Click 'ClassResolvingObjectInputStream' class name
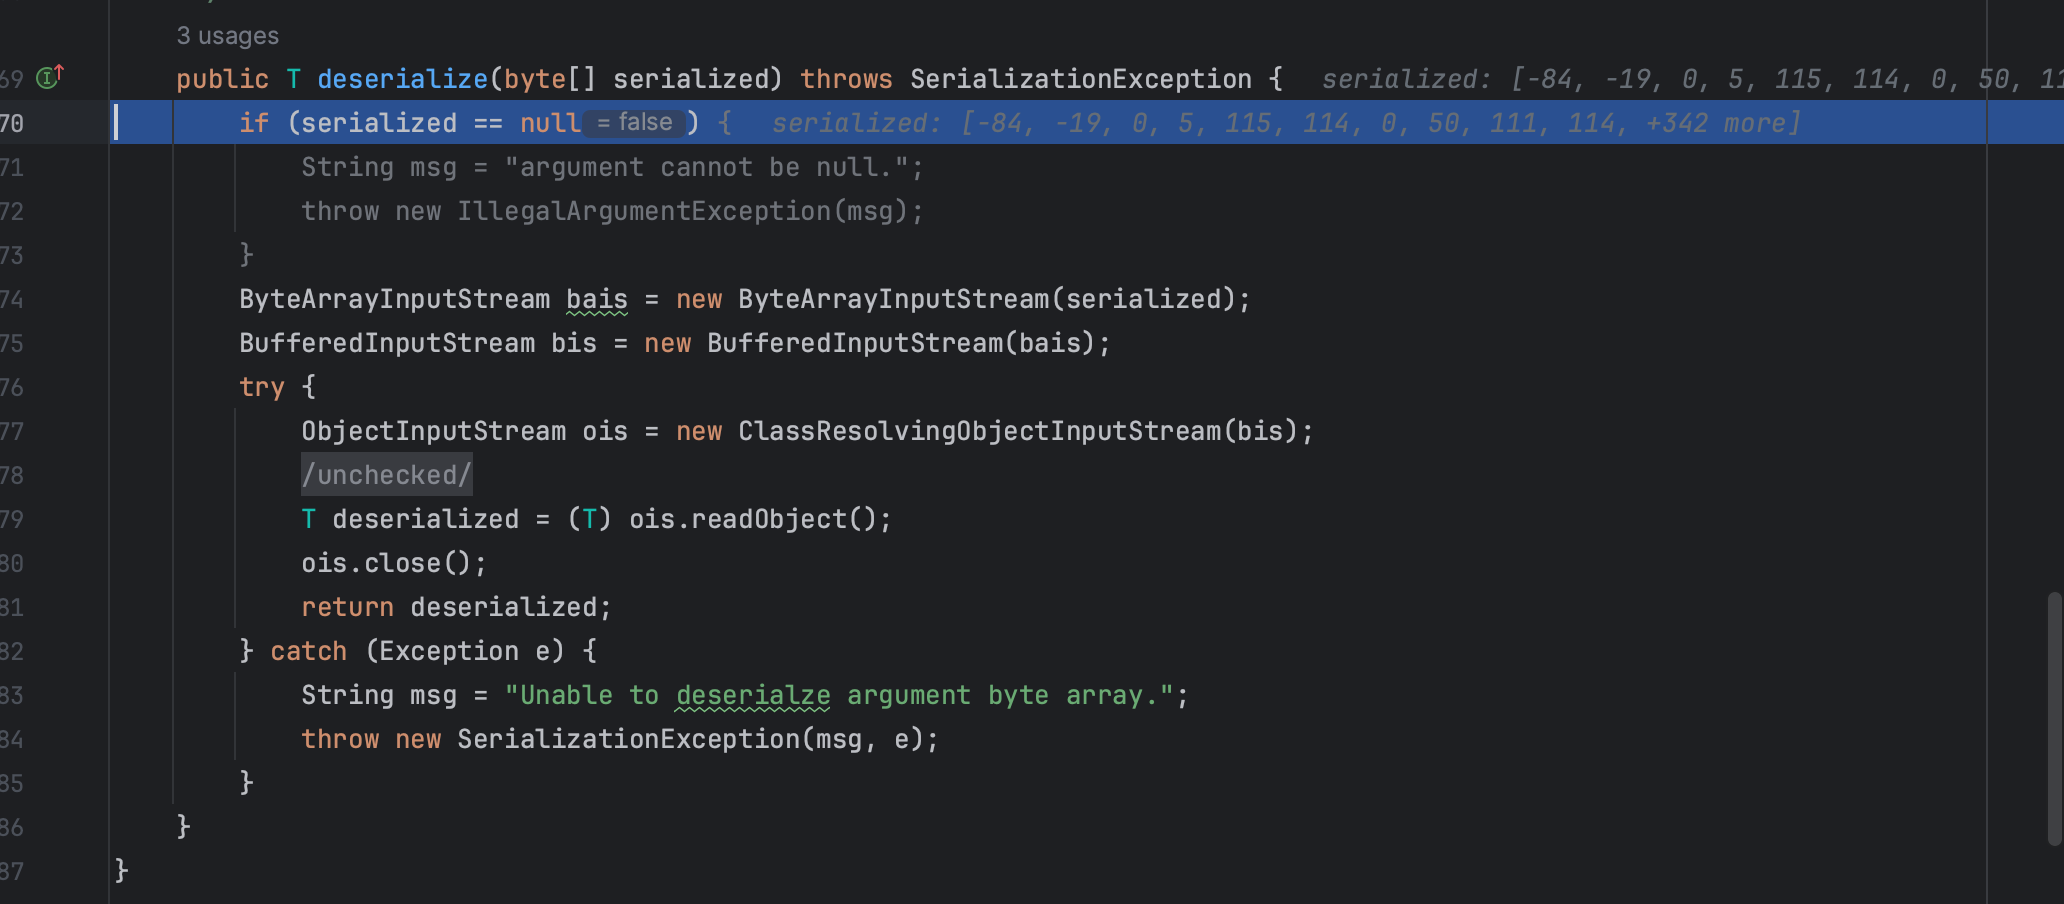This screenshot has height=904, width=2064. coord(979,431)
